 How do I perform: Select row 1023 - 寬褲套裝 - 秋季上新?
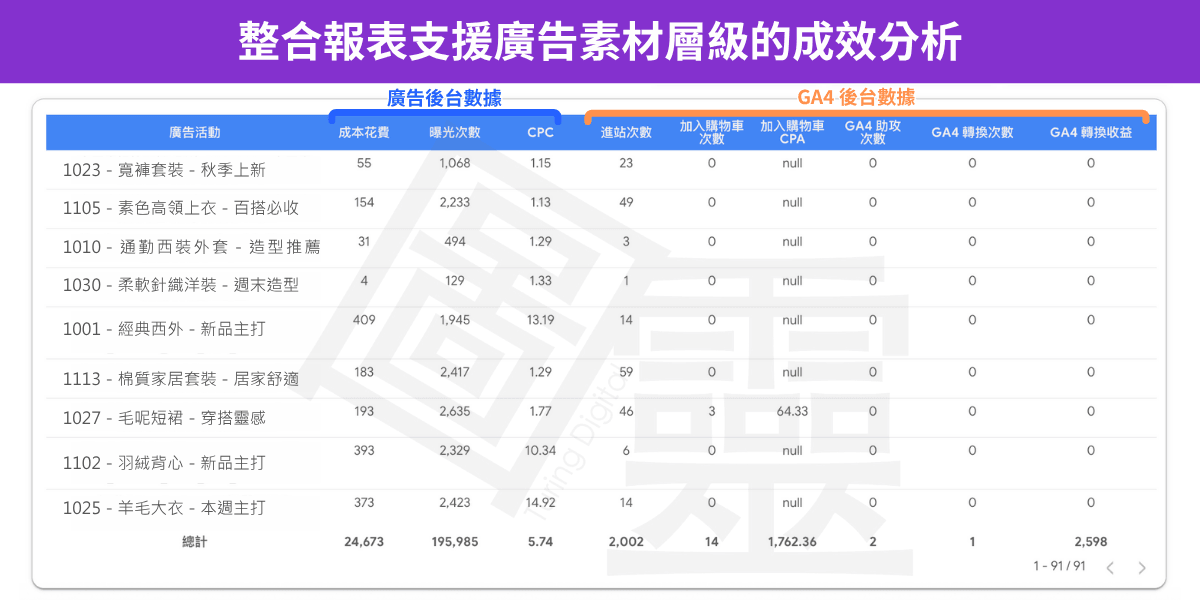(600, 169)
